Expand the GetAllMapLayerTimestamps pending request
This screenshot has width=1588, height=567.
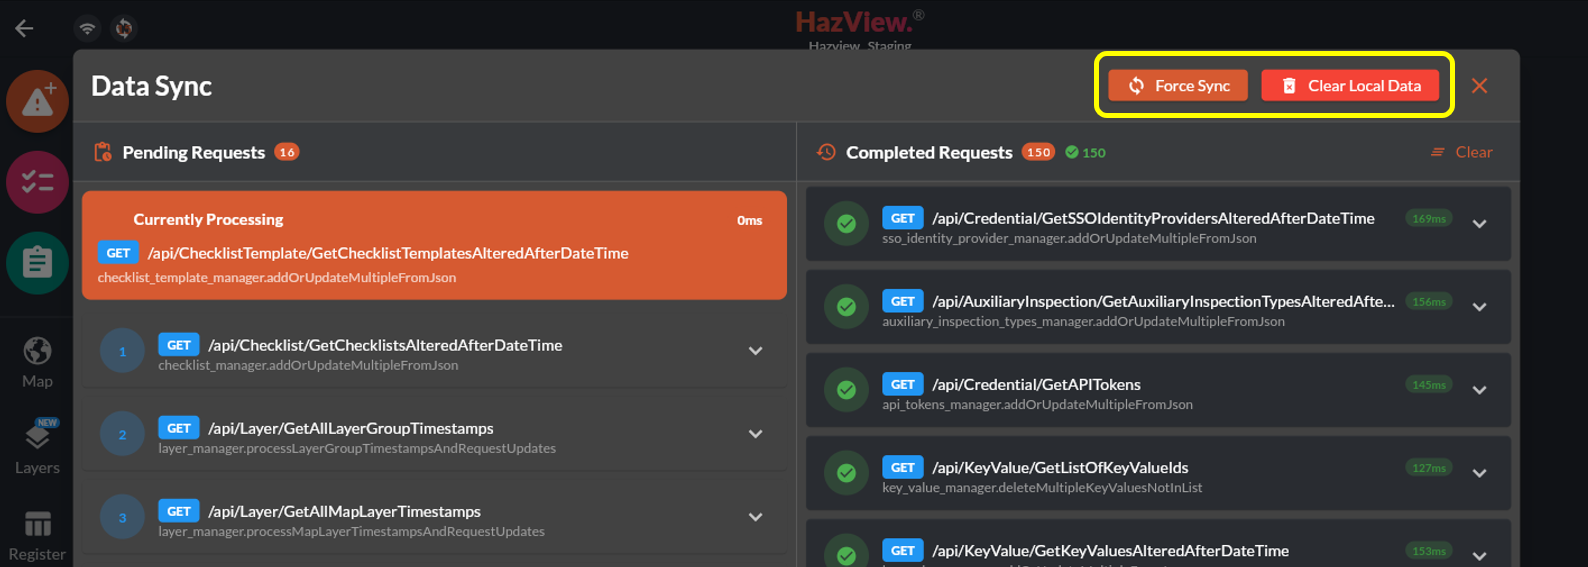(x=756, y=517)
